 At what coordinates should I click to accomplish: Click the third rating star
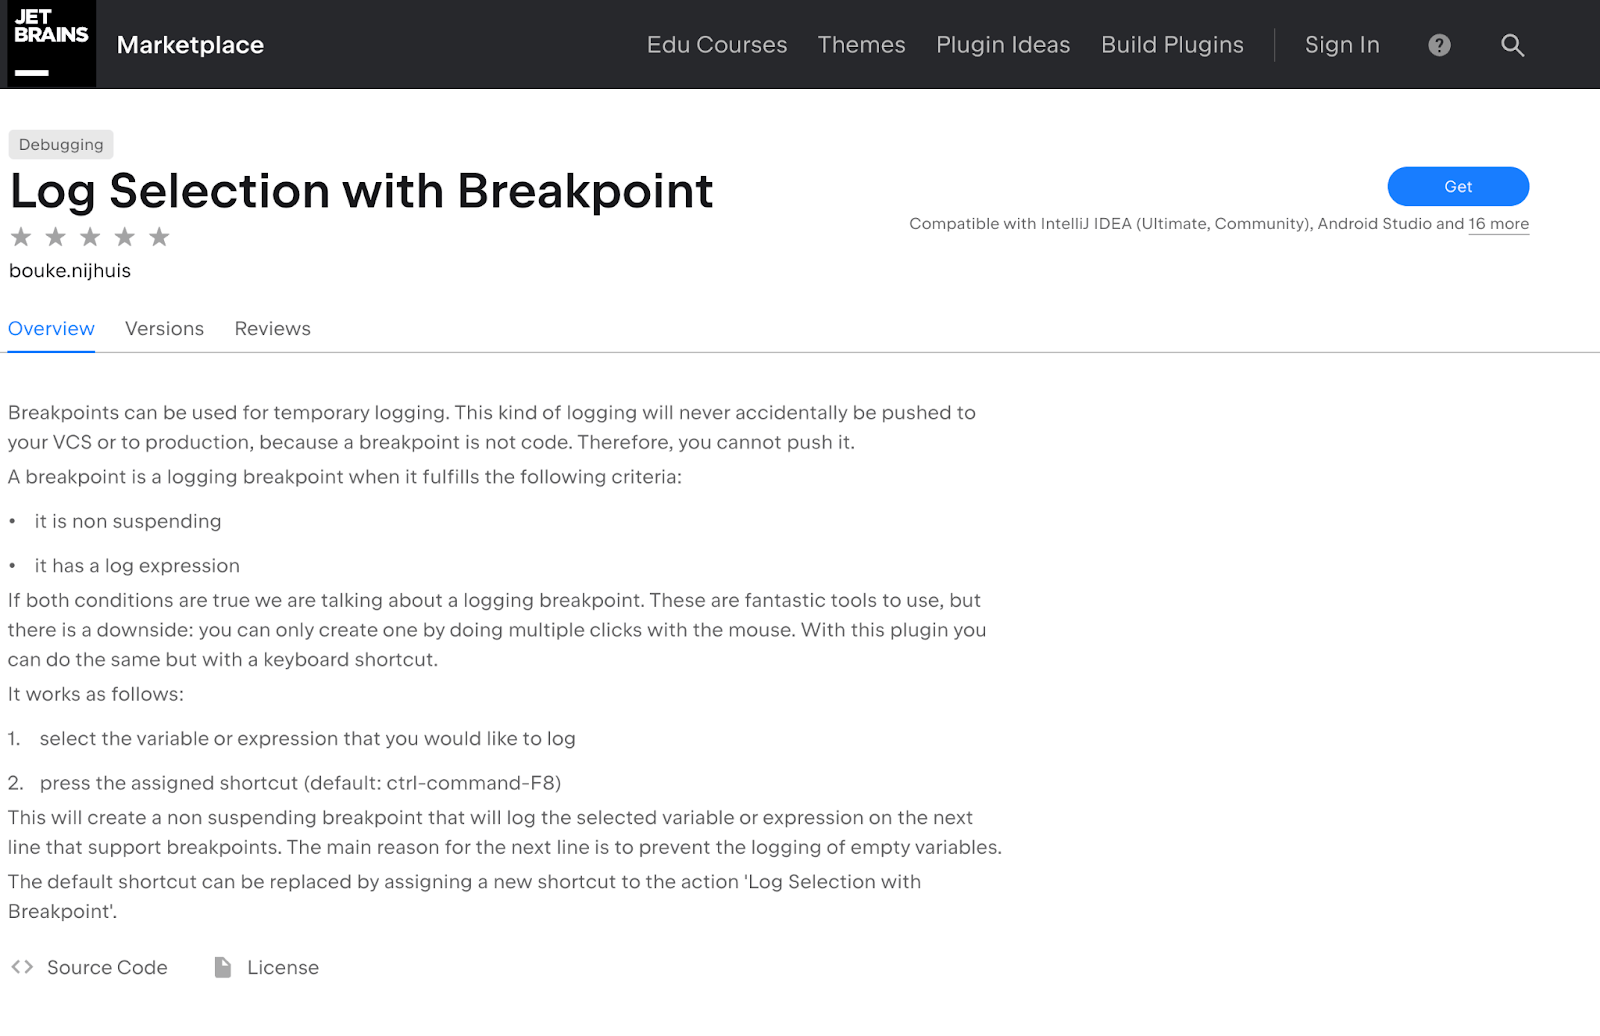click(x=90, y=237)
